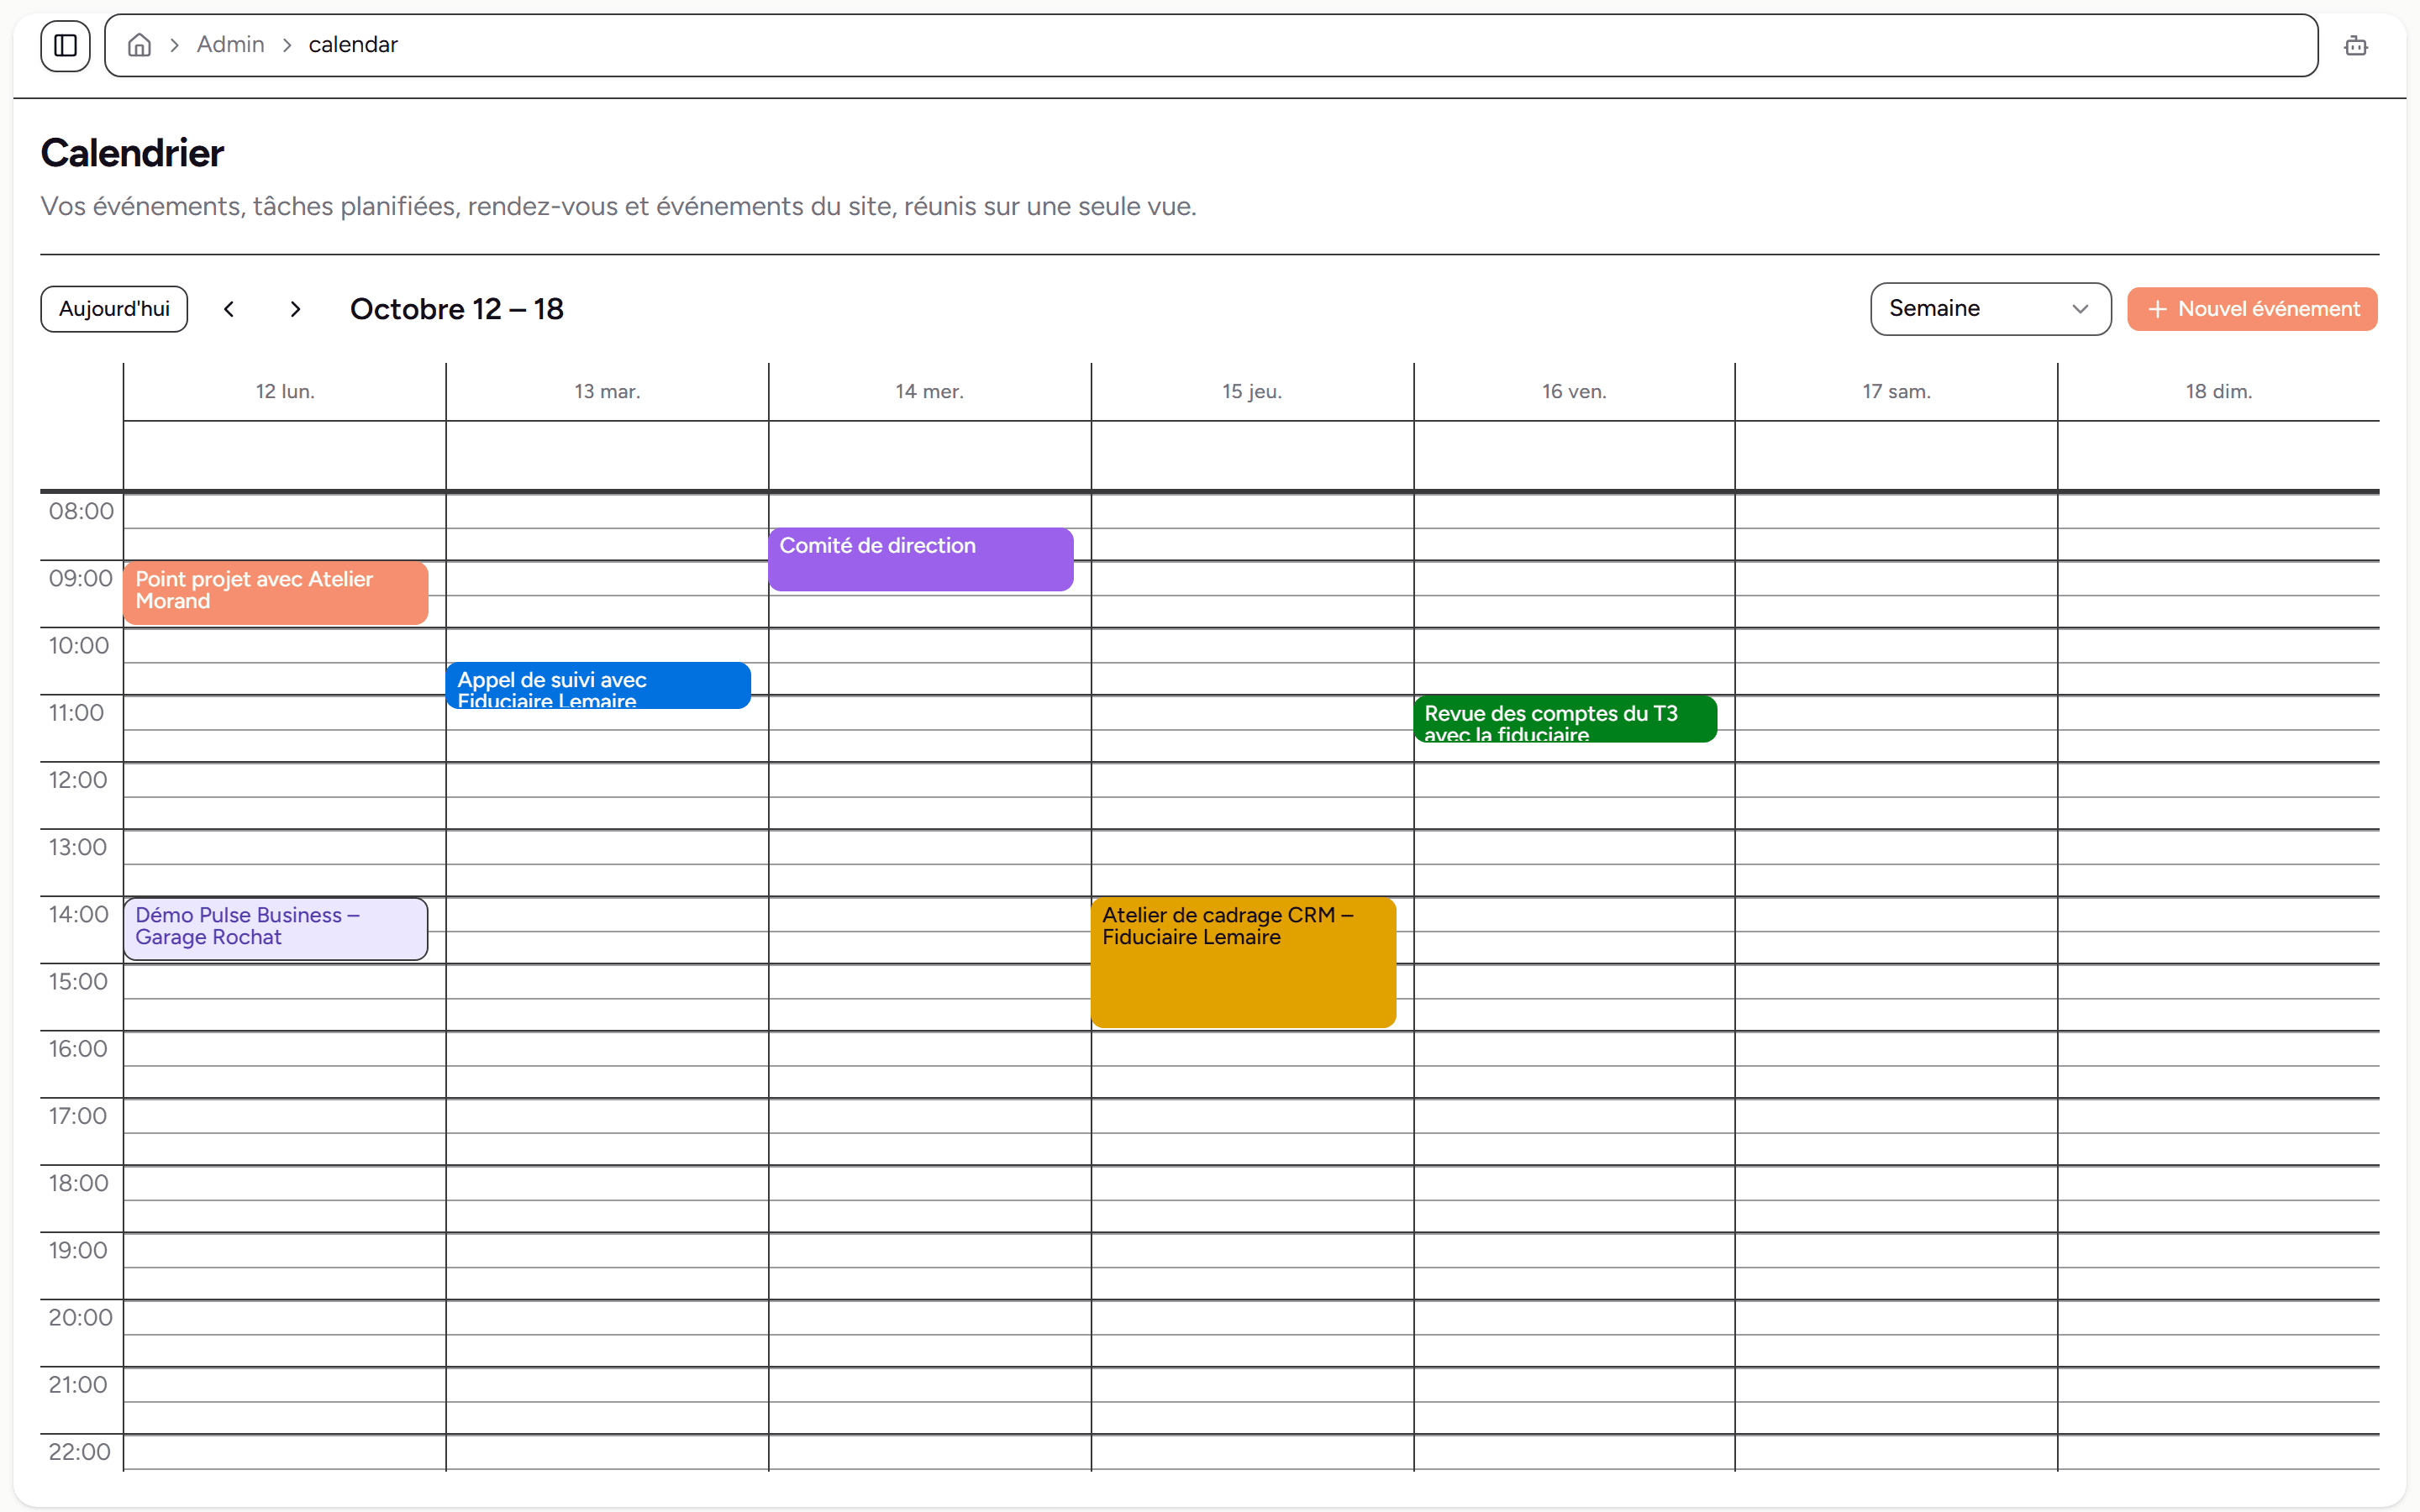Click the Octobre 12 – 18 title
The width and height of the screenshot is (2420, 1512).
tap(457, 309)
